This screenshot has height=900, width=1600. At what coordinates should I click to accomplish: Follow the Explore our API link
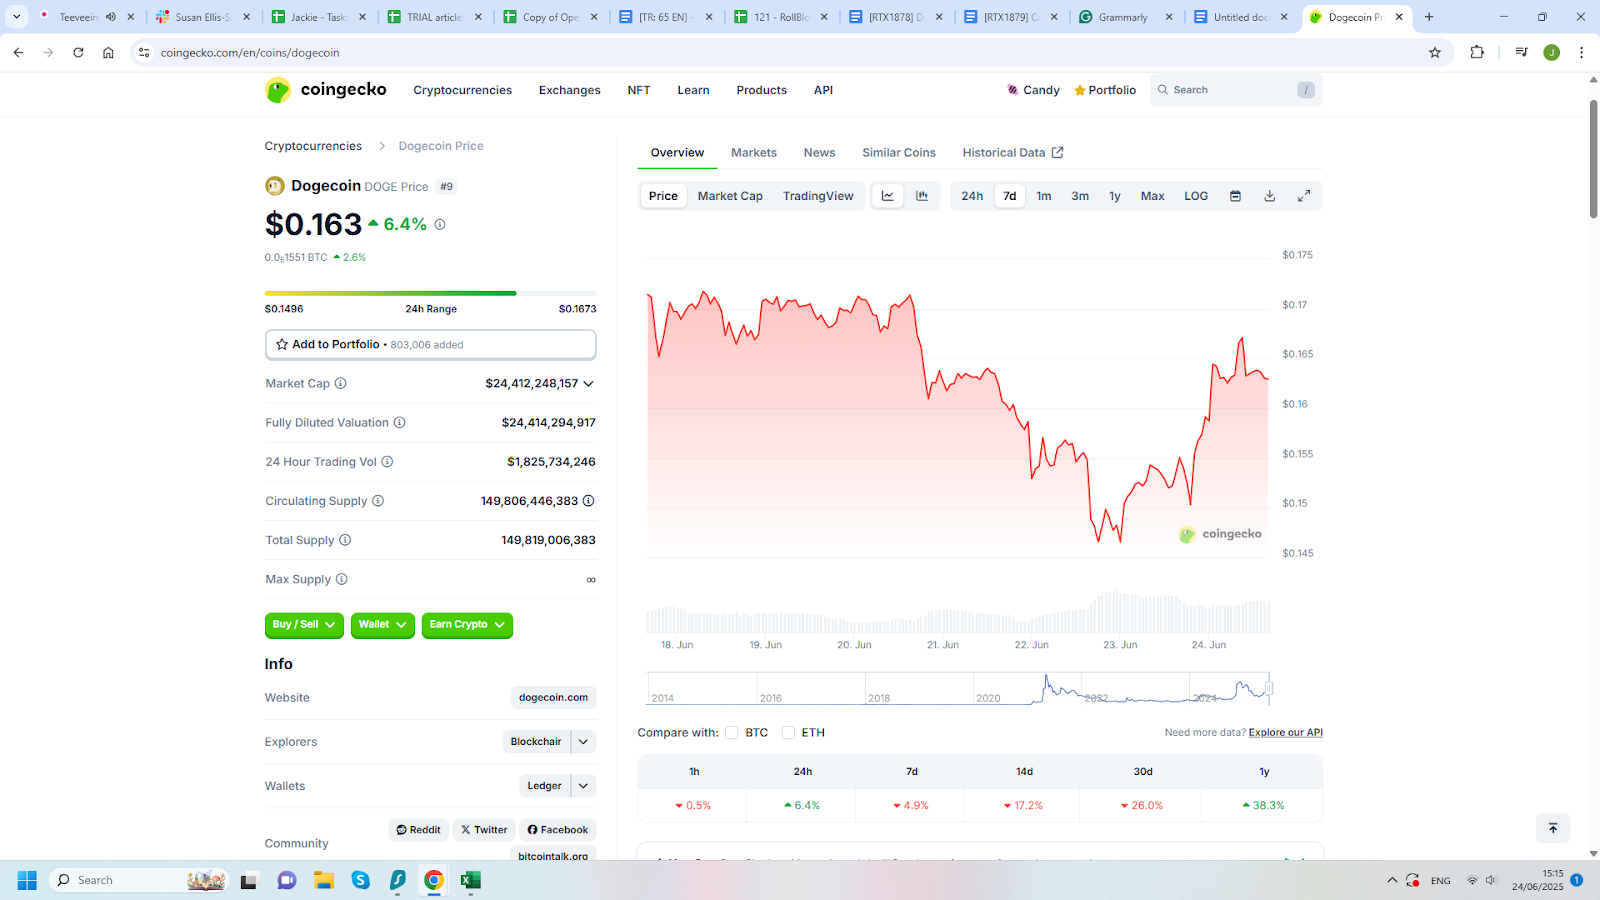pyautogui.click(x=1285, y=733)
